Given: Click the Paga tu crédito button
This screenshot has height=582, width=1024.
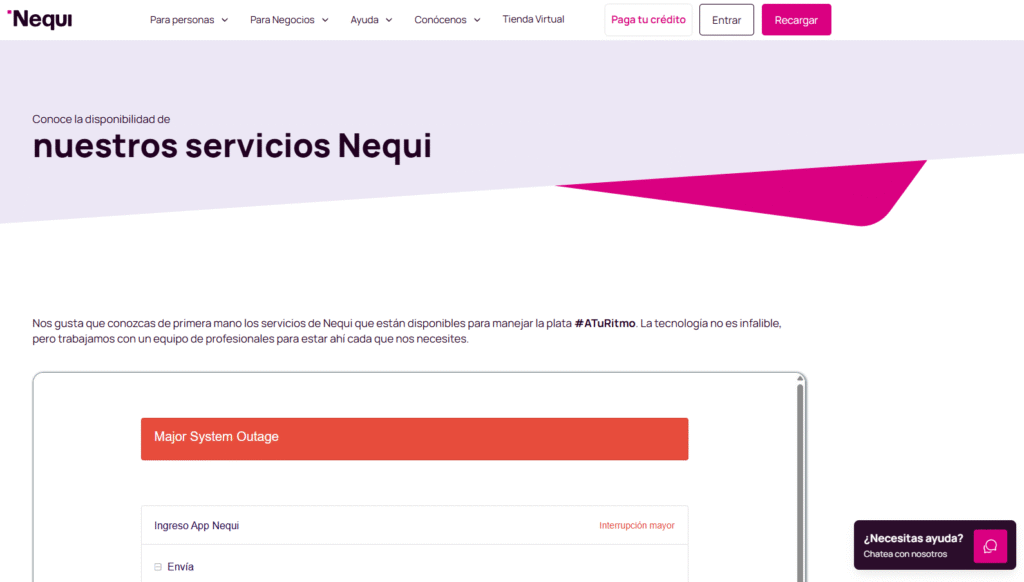Looking at the screenshot, I should click(648, 20).
